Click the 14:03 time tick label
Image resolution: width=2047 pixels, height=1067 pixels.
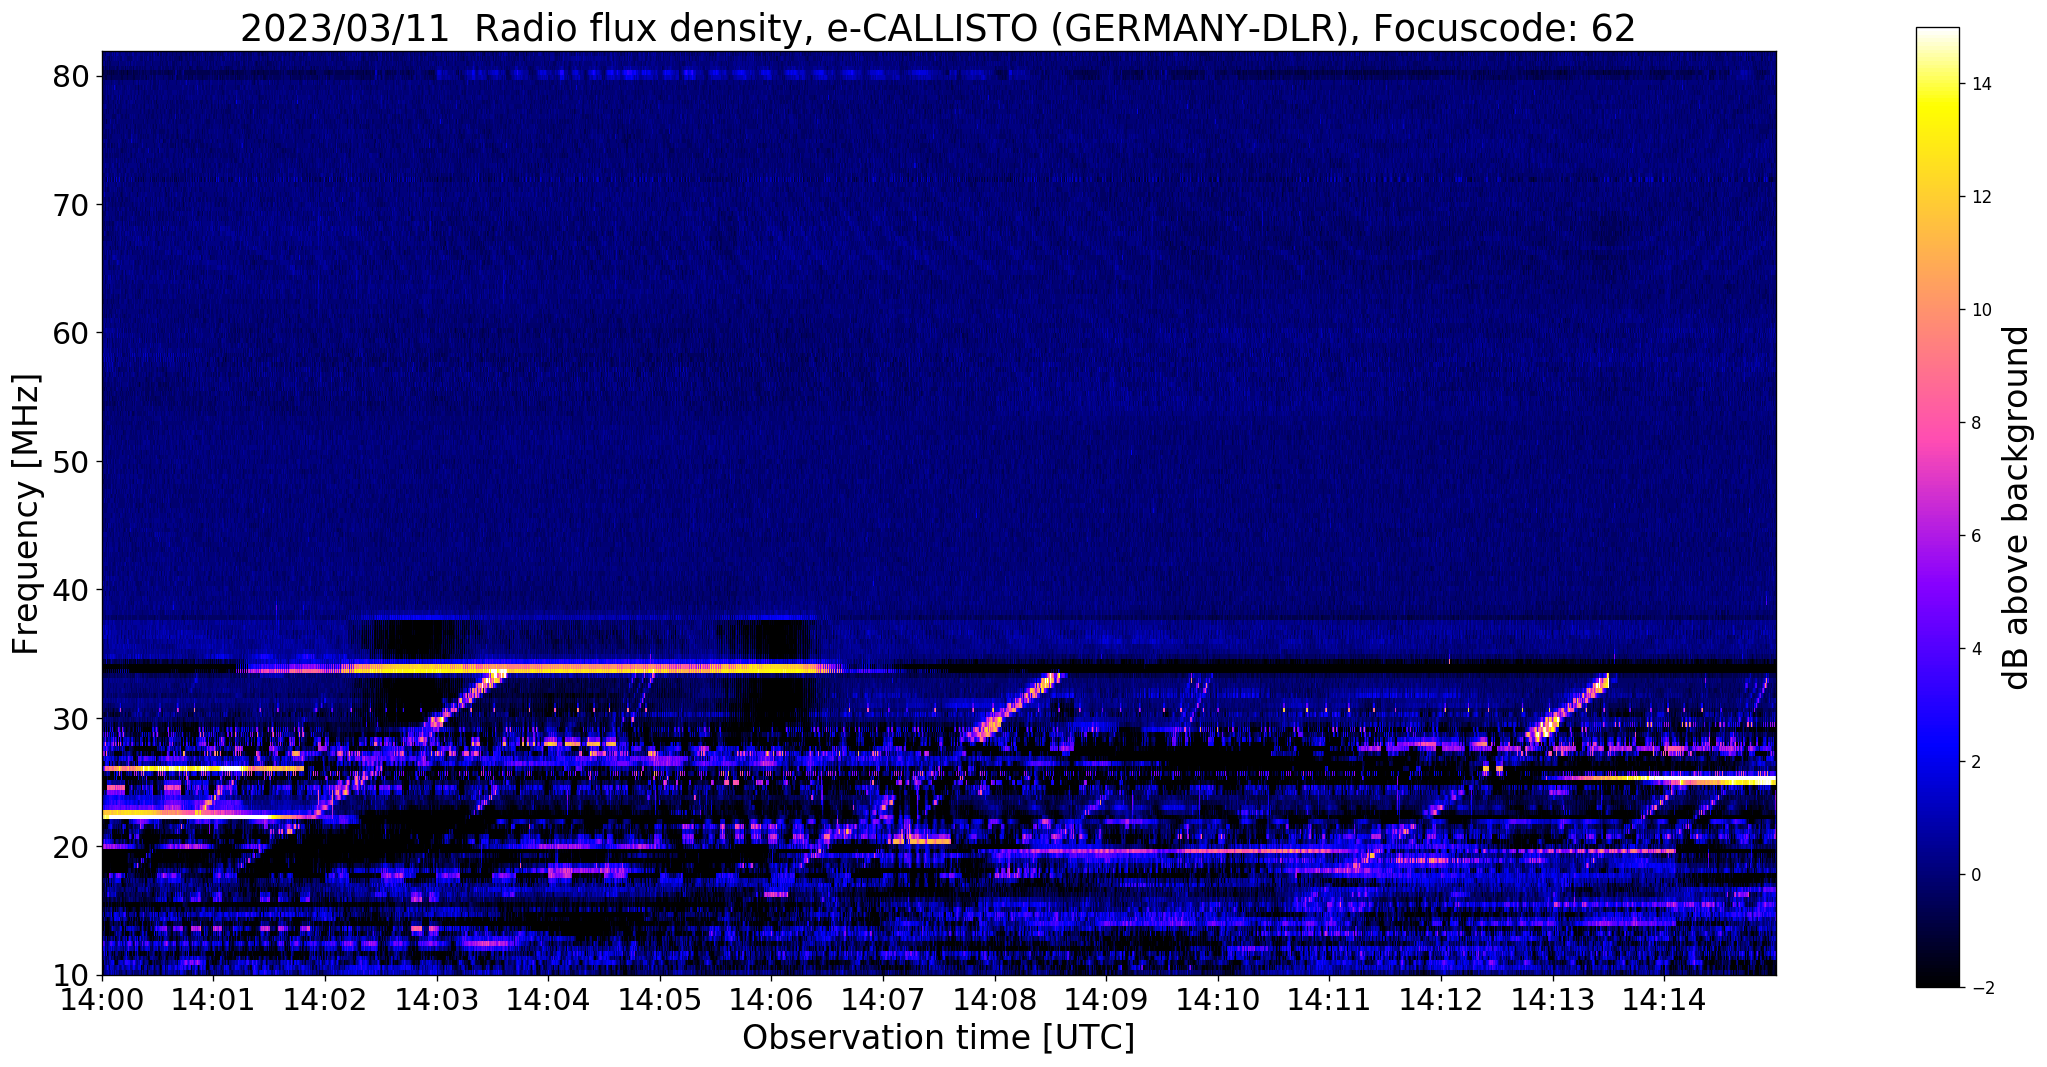(x=436, y=999)
